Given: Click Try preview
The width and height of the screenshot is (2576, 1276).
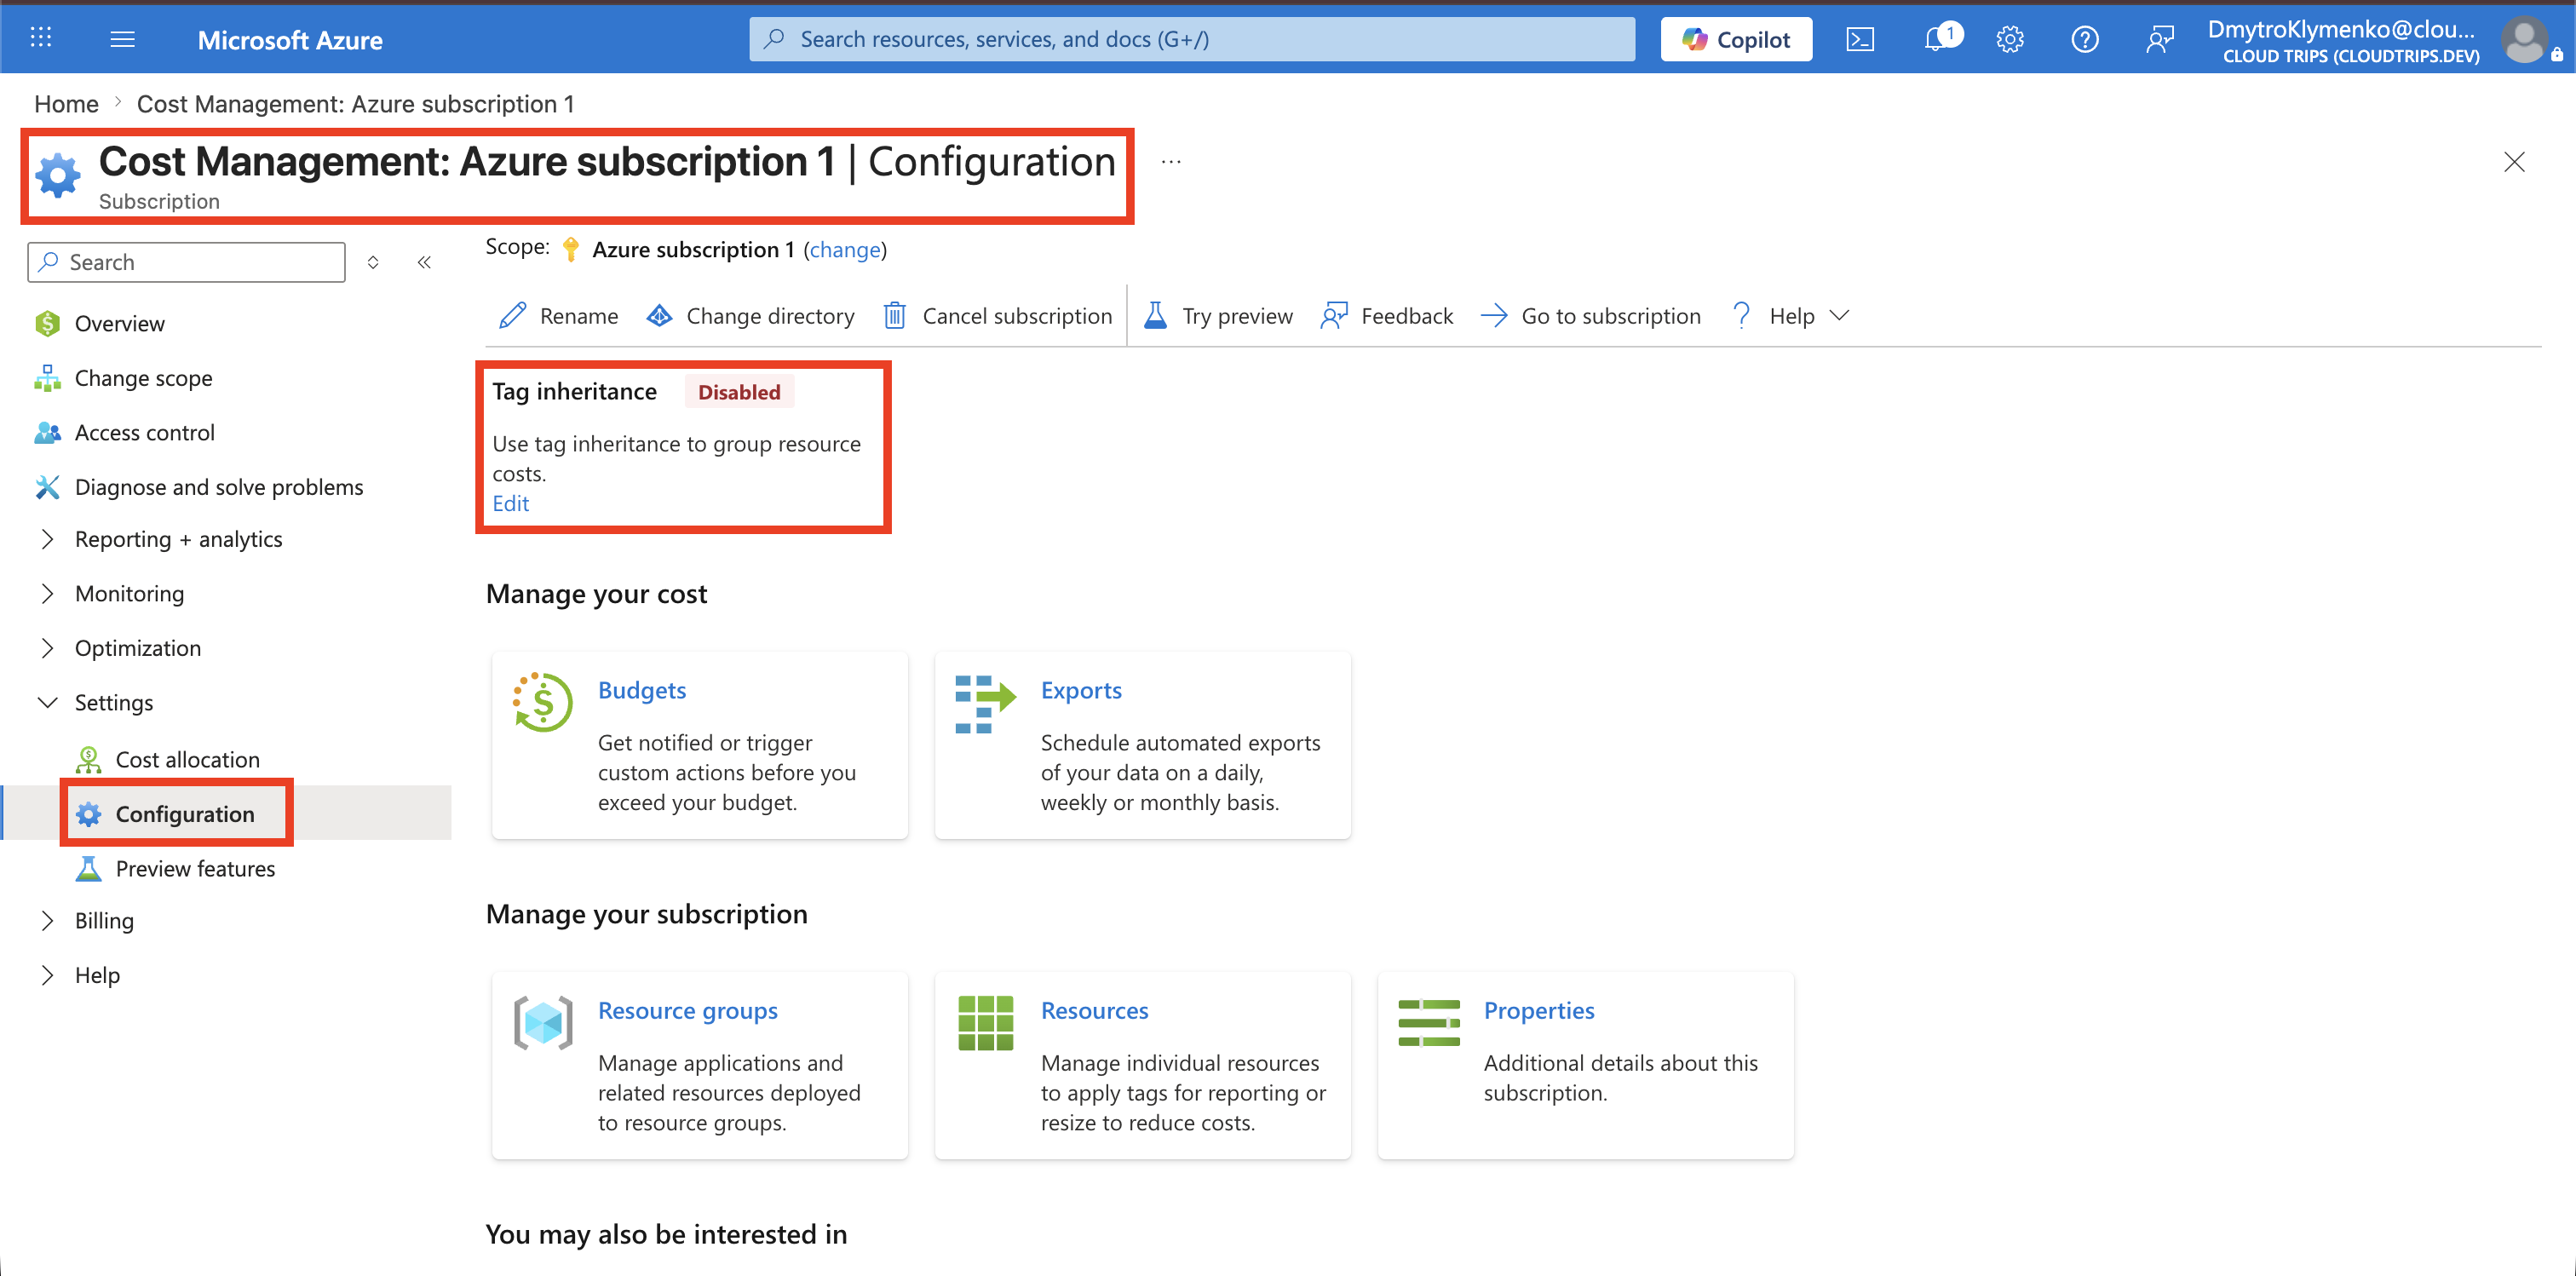Looking at the screenshot, I should click(x=1217, y=316).
